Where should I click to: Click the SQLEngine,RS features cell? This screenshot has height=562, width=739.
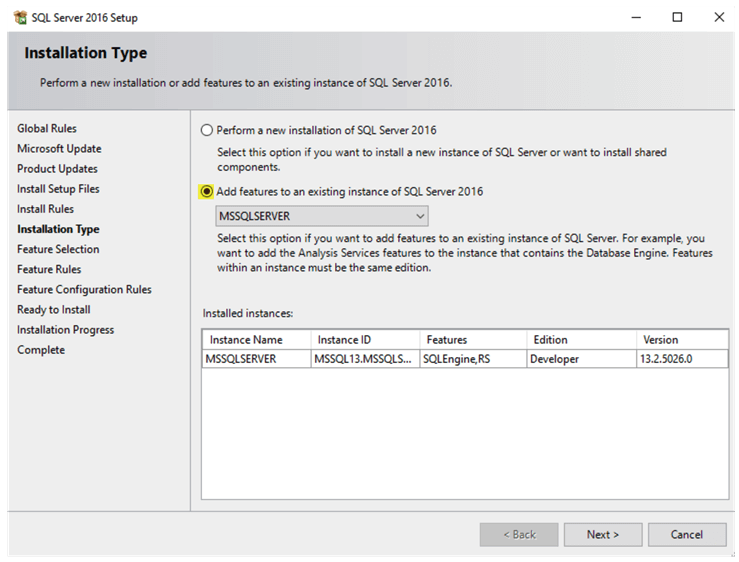tap(473, 359)
